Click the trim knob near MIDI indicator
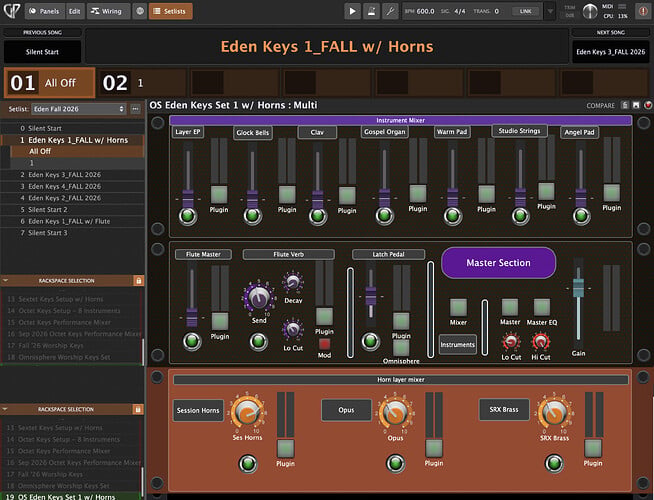The image size is (654, 500). point(590,12)
